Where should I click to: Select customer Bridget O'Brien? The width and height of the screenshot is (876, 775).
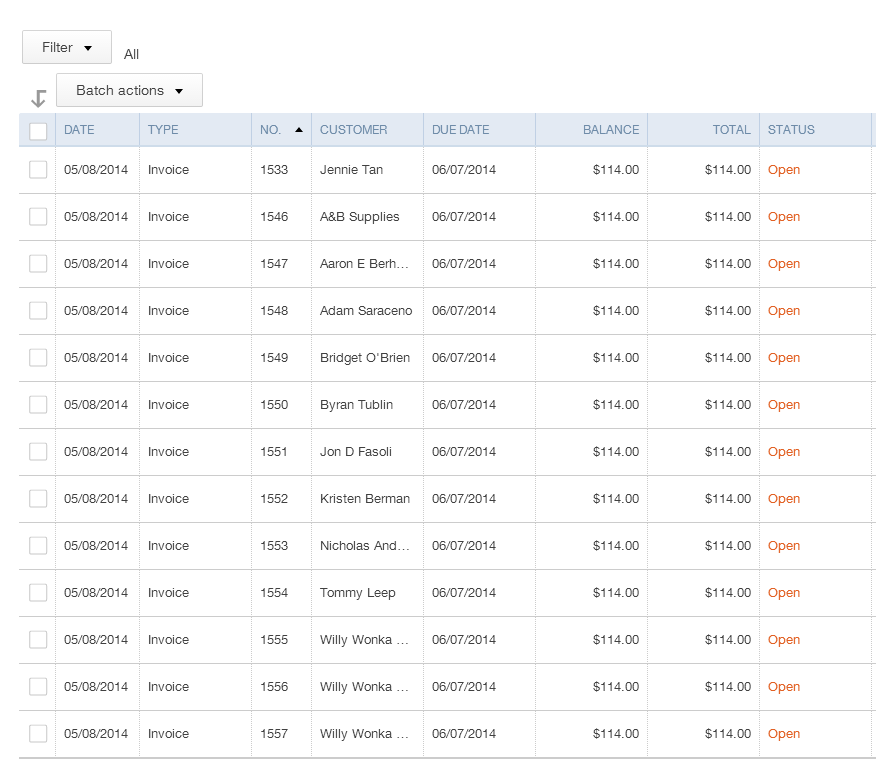click(x=365, y=358)
